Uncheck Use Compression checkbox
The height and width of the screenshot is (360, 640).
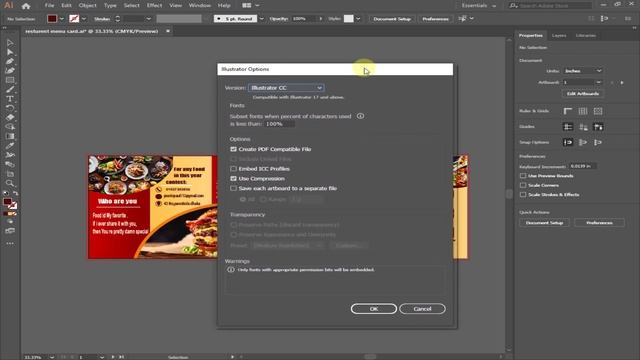click(233, 178)
